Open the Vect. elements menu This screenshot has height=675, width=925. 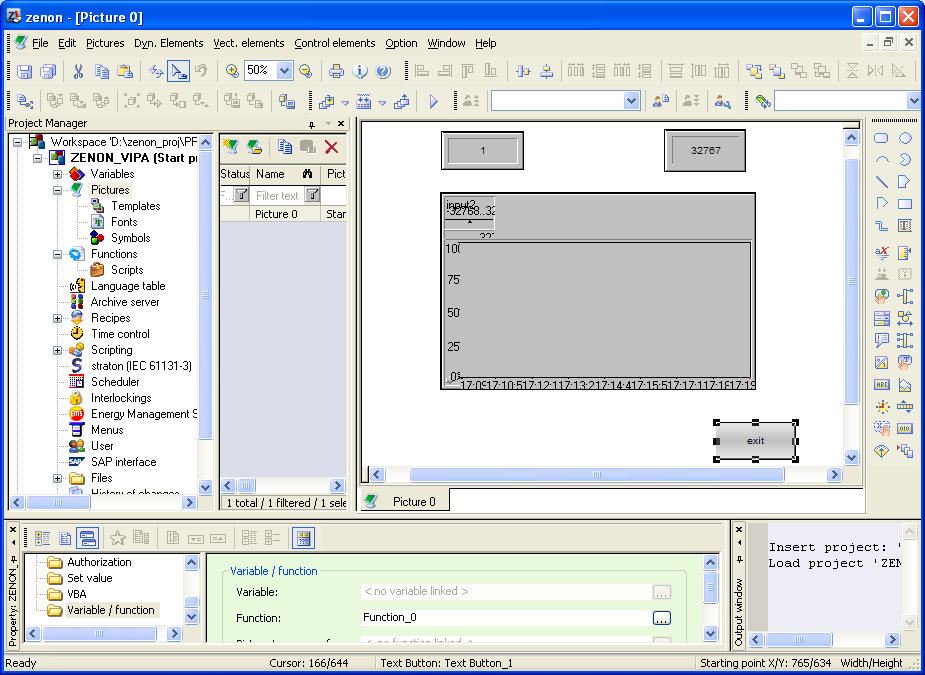pos(250,43)
